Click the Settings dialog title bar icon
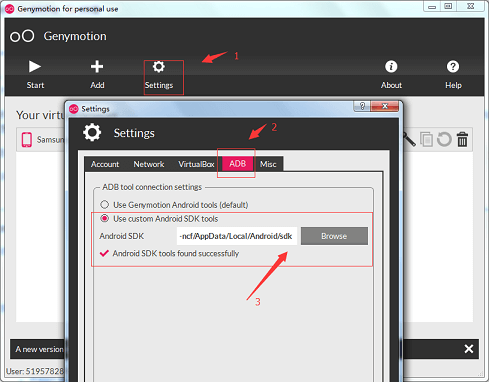Image resolution: width=489 pixels, height=382 pixels. (73, 109)
